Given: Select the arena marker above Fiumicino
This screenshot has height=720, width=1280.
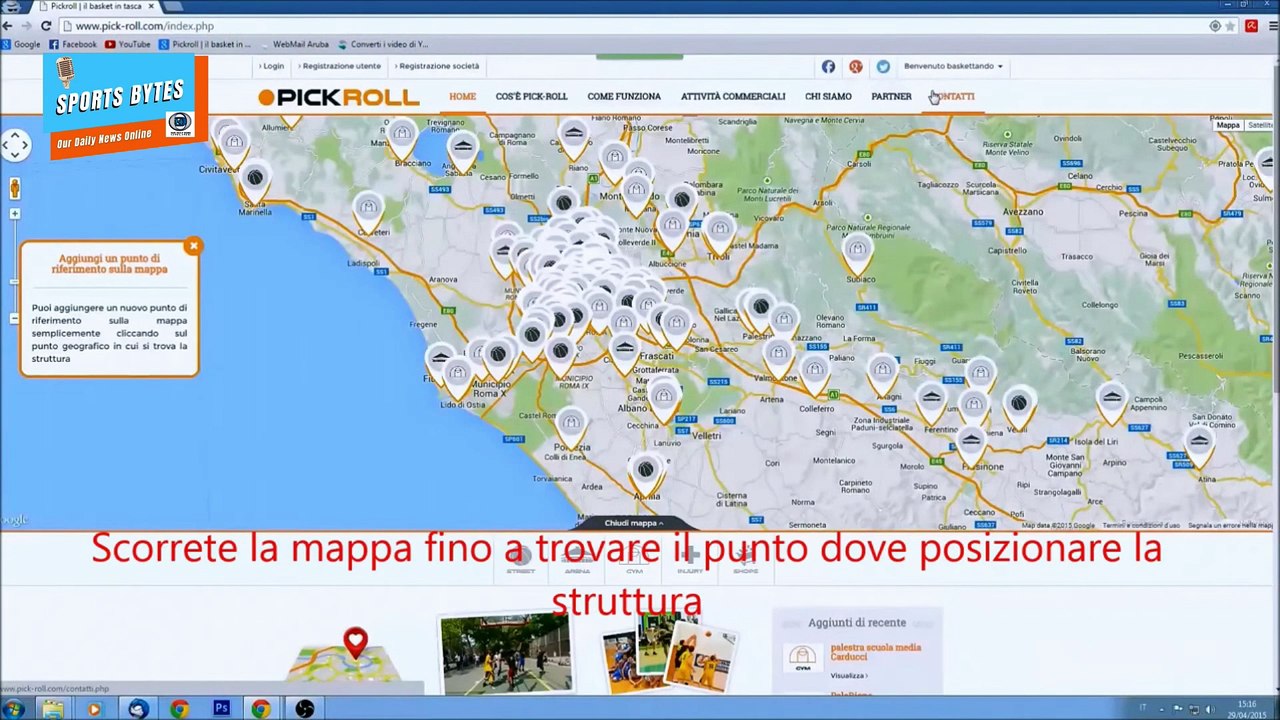Looking at the screenshot, I should tap(440, 363).
